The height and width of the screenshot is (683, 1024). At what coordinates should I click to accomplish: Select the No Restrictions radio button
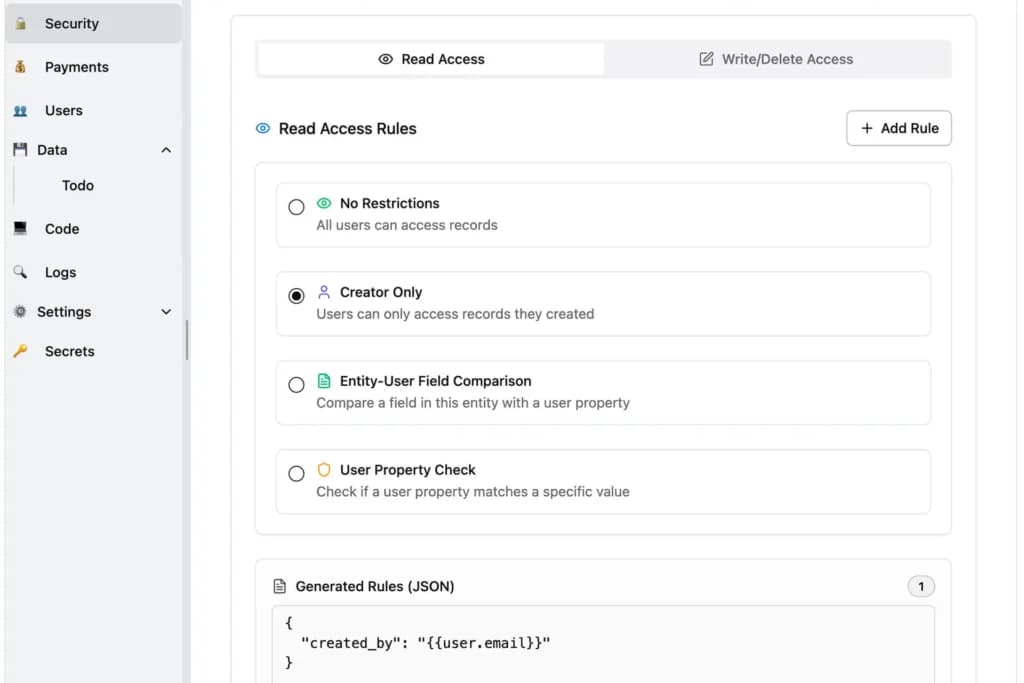[296, 207]
